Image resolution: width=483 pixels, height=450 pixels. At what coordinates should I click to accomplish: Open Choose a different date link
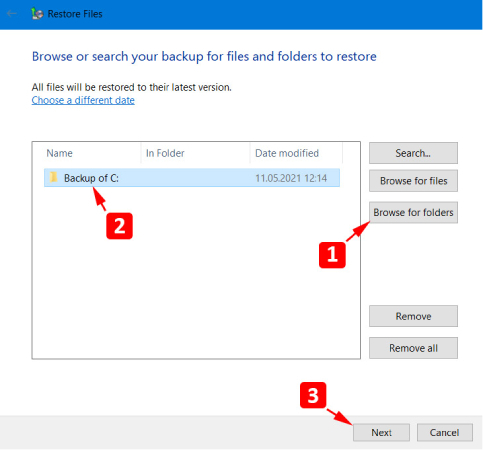83,100
